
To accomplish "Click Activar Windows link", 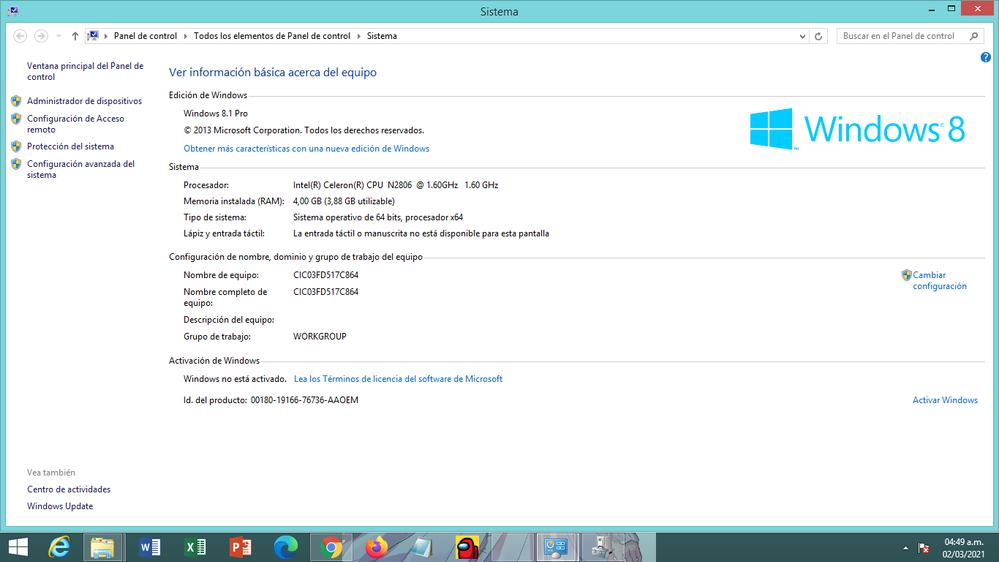I will click(x=945, y=400).
